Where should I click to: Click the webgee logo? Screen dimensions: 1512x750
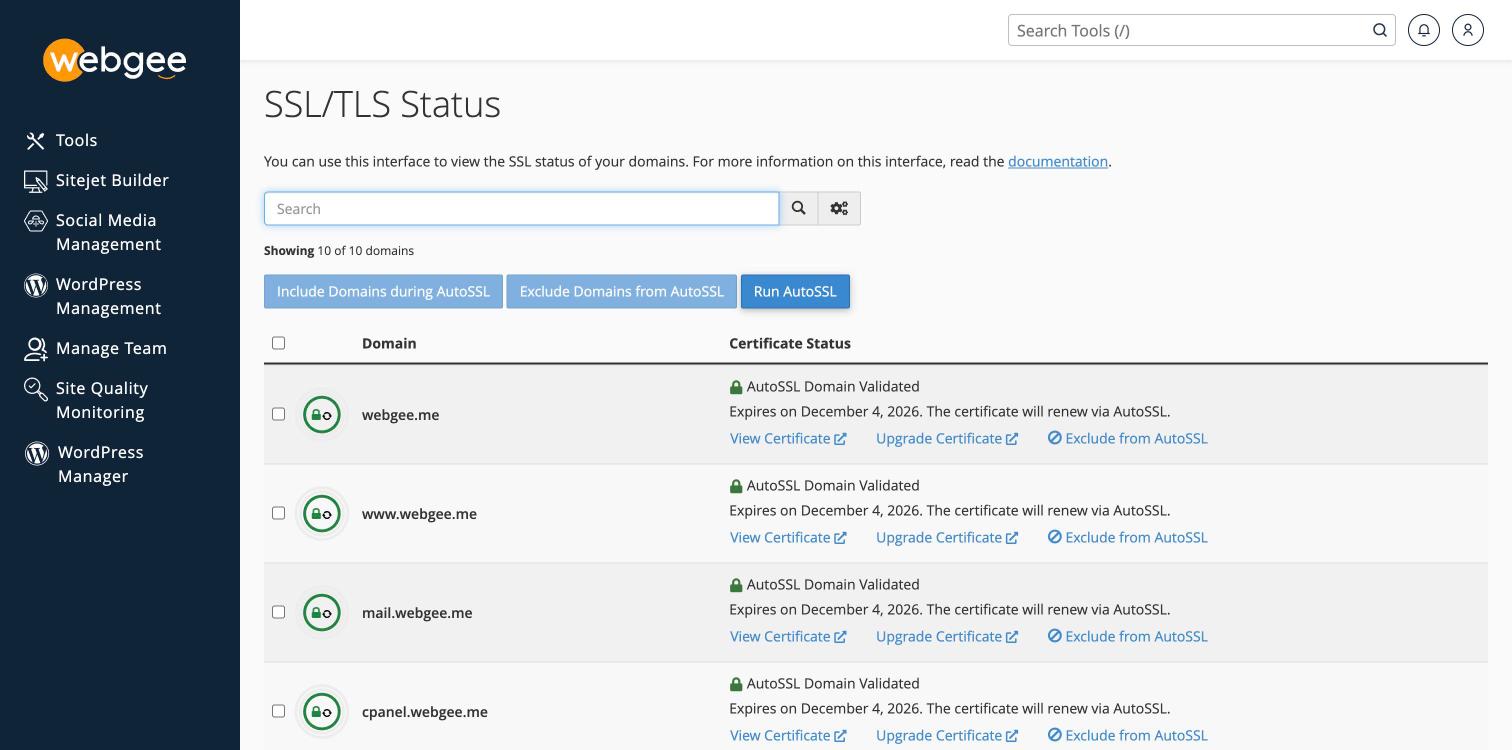click(115, 60)
